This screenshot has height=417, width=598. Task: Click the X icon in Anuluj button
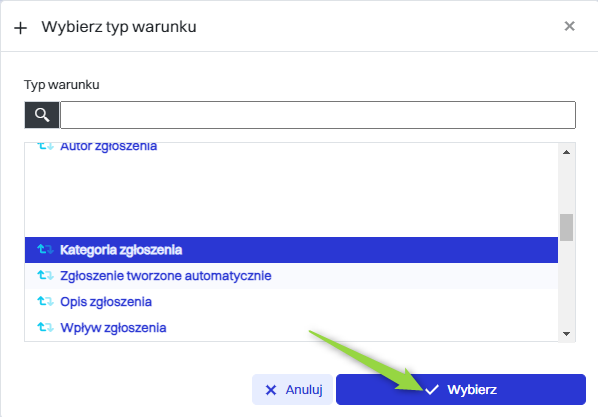[x=271, y=390]
